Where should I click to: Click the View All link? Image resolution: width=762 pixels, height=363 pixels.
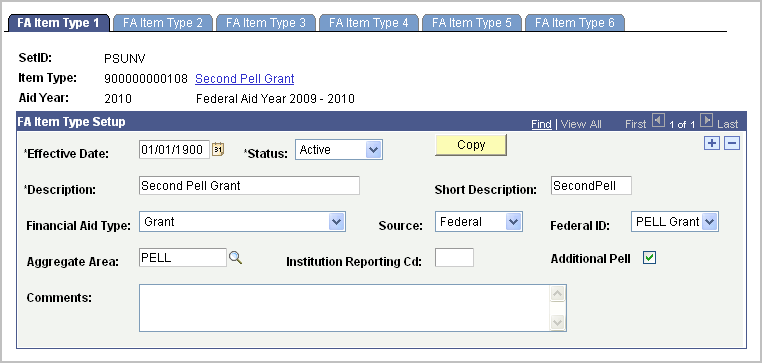581,124
